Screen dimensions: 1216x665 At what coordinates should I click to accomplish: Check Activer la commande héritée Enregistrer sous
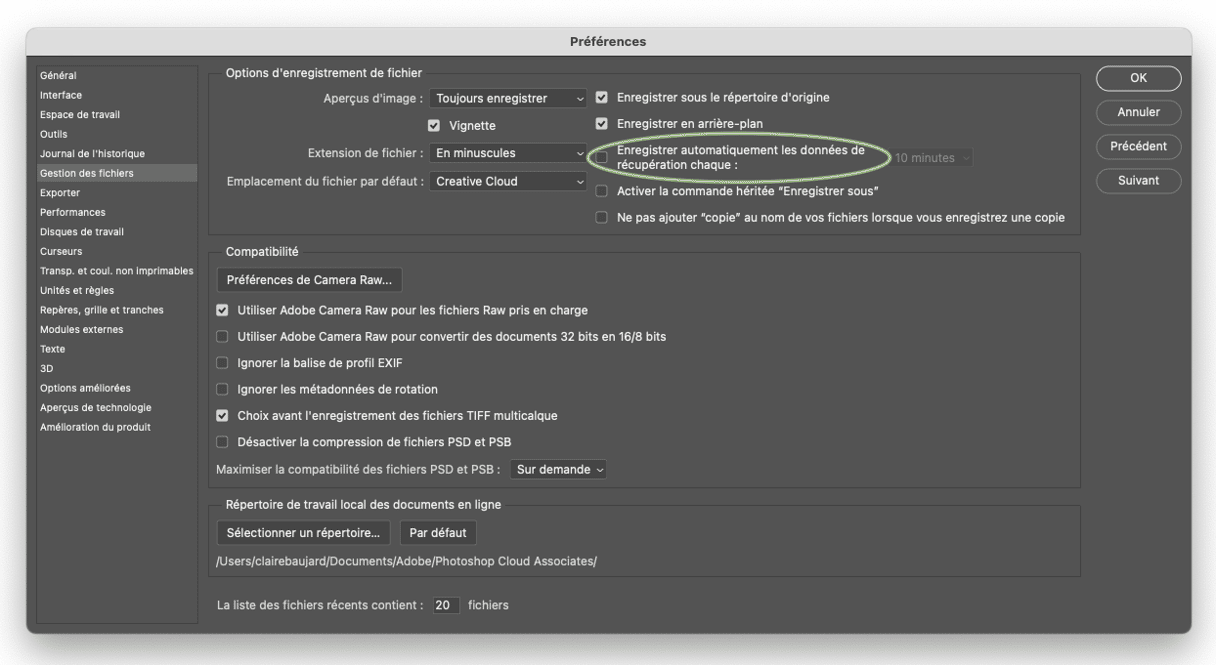602,191
